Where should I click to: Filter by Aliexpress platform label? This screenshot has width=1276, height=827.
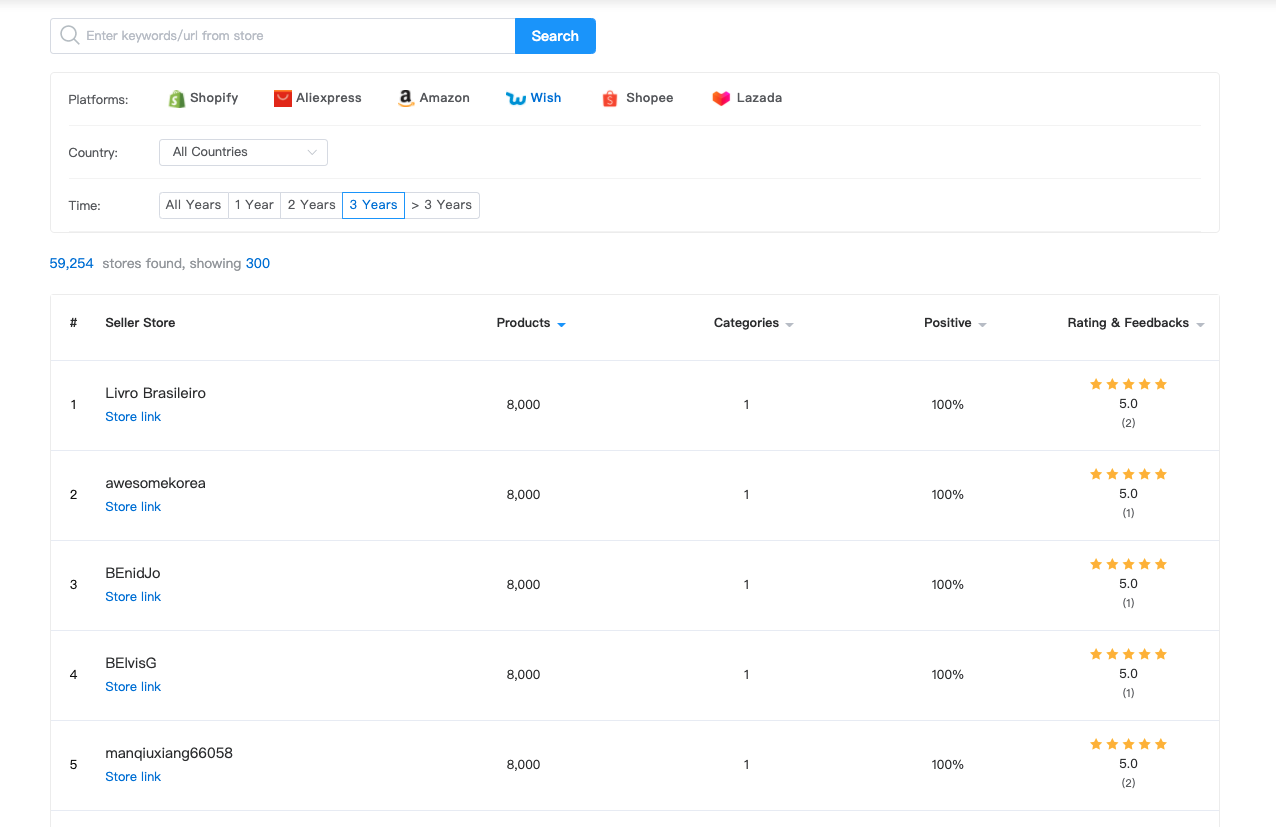coord(329,98)
